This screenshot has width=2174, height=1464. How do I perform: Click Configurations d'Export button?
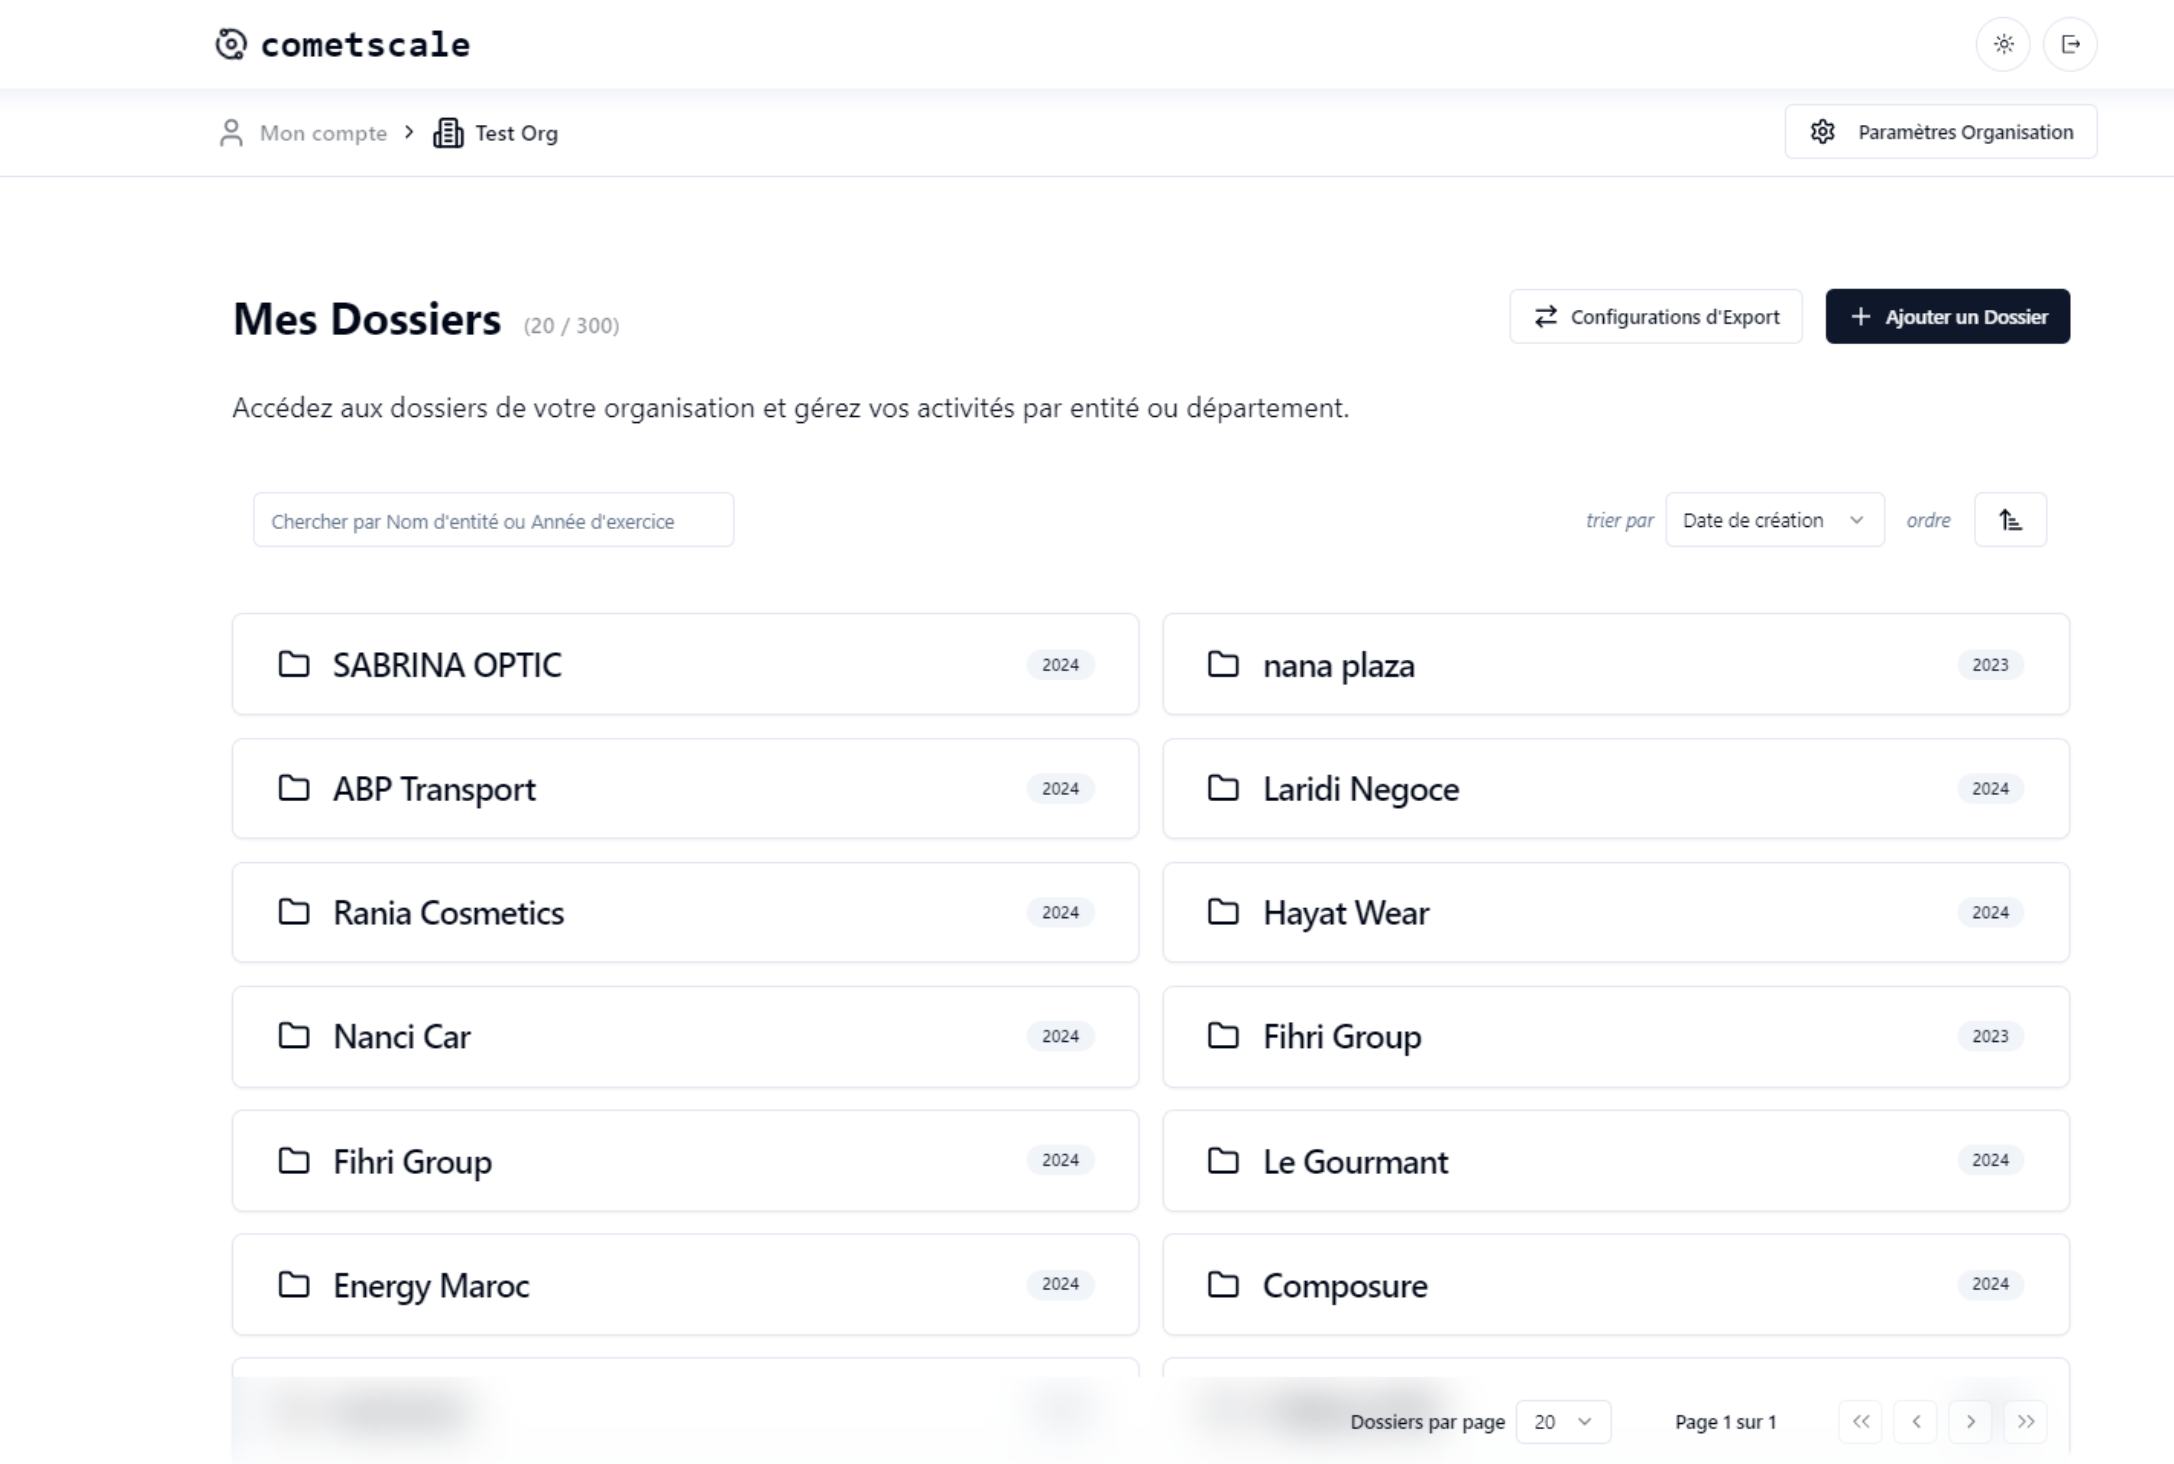(1656, 317)
